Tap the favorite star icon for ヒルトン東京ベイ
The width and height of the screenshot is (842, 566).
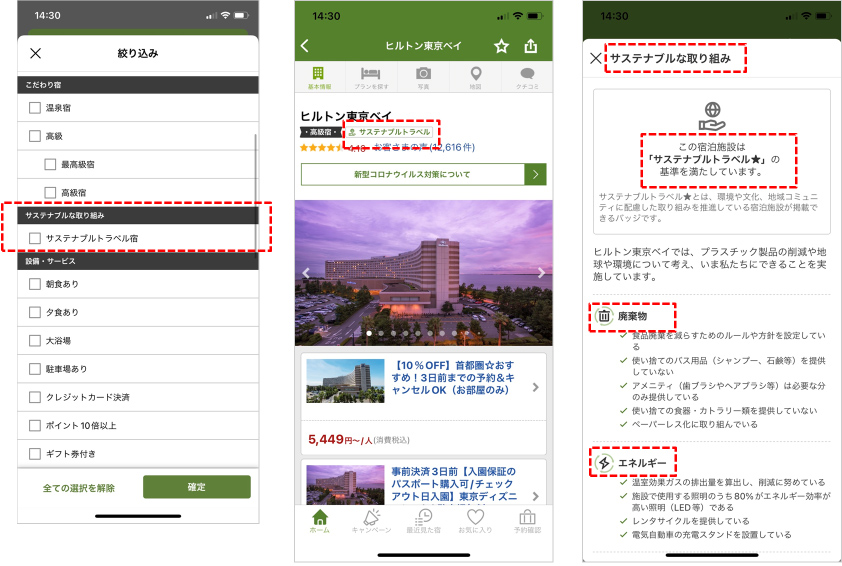(x=501, y=46)
